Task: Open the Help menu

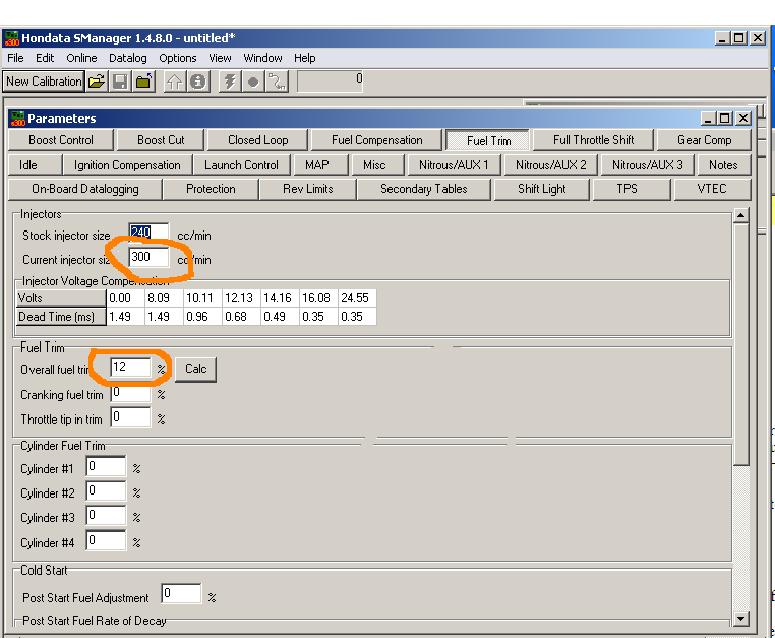Action: point(304,58)
